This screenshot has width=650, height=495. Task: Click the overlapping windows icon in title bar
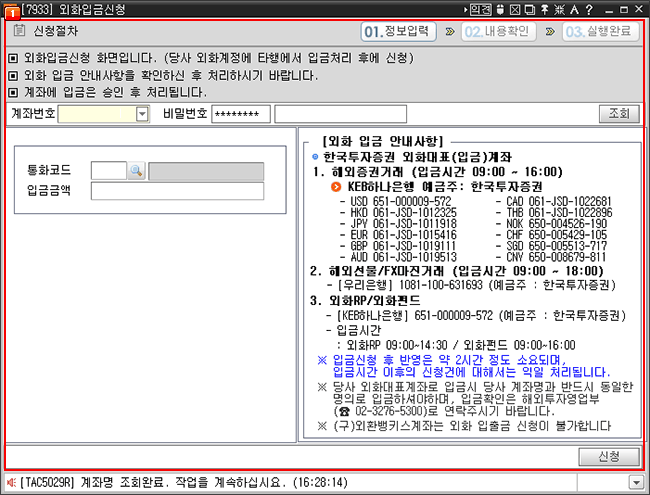(x=530, y=9)
